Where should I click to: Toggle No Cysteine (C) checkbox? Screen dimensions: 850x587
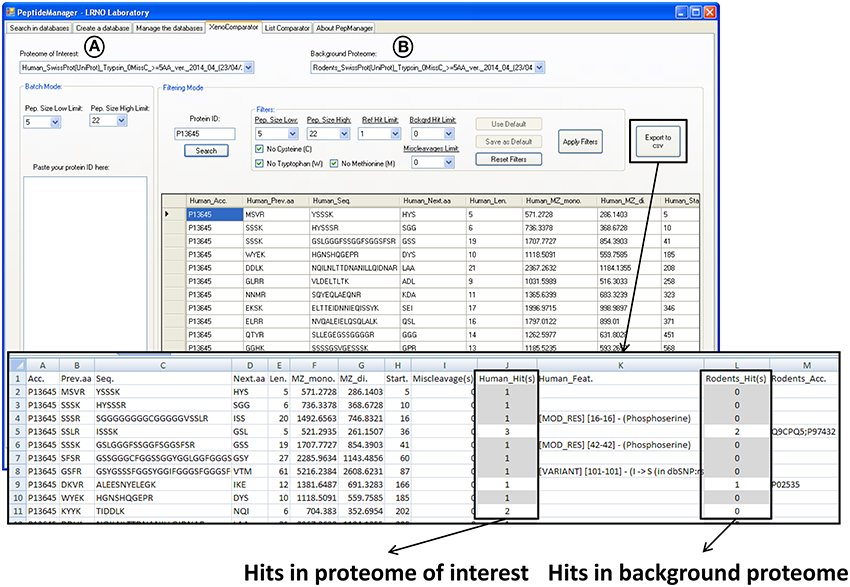pyautogui.click(x=259, y=149)
